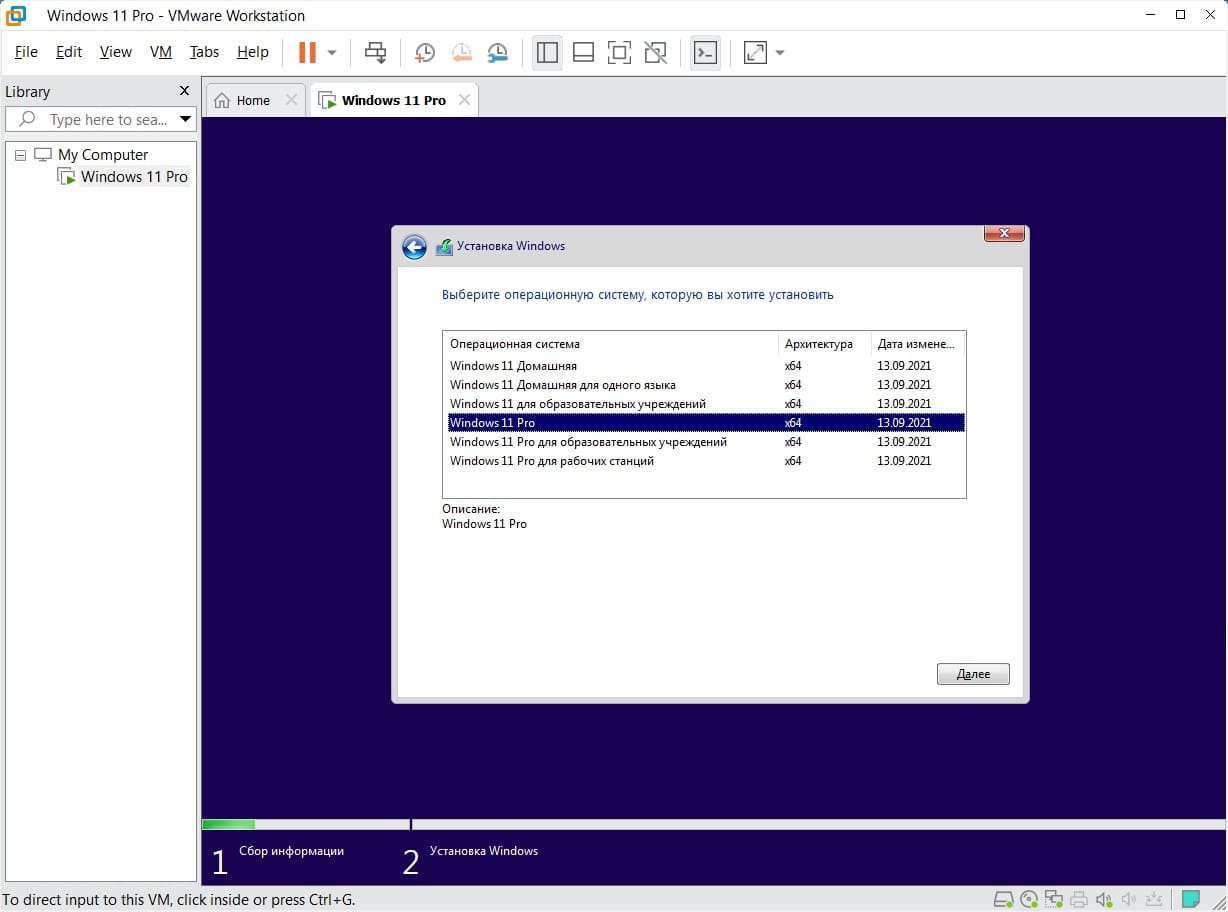
Task: Click the hard disk status icon
Action: pyautogui.click(x=1005, y=899)
